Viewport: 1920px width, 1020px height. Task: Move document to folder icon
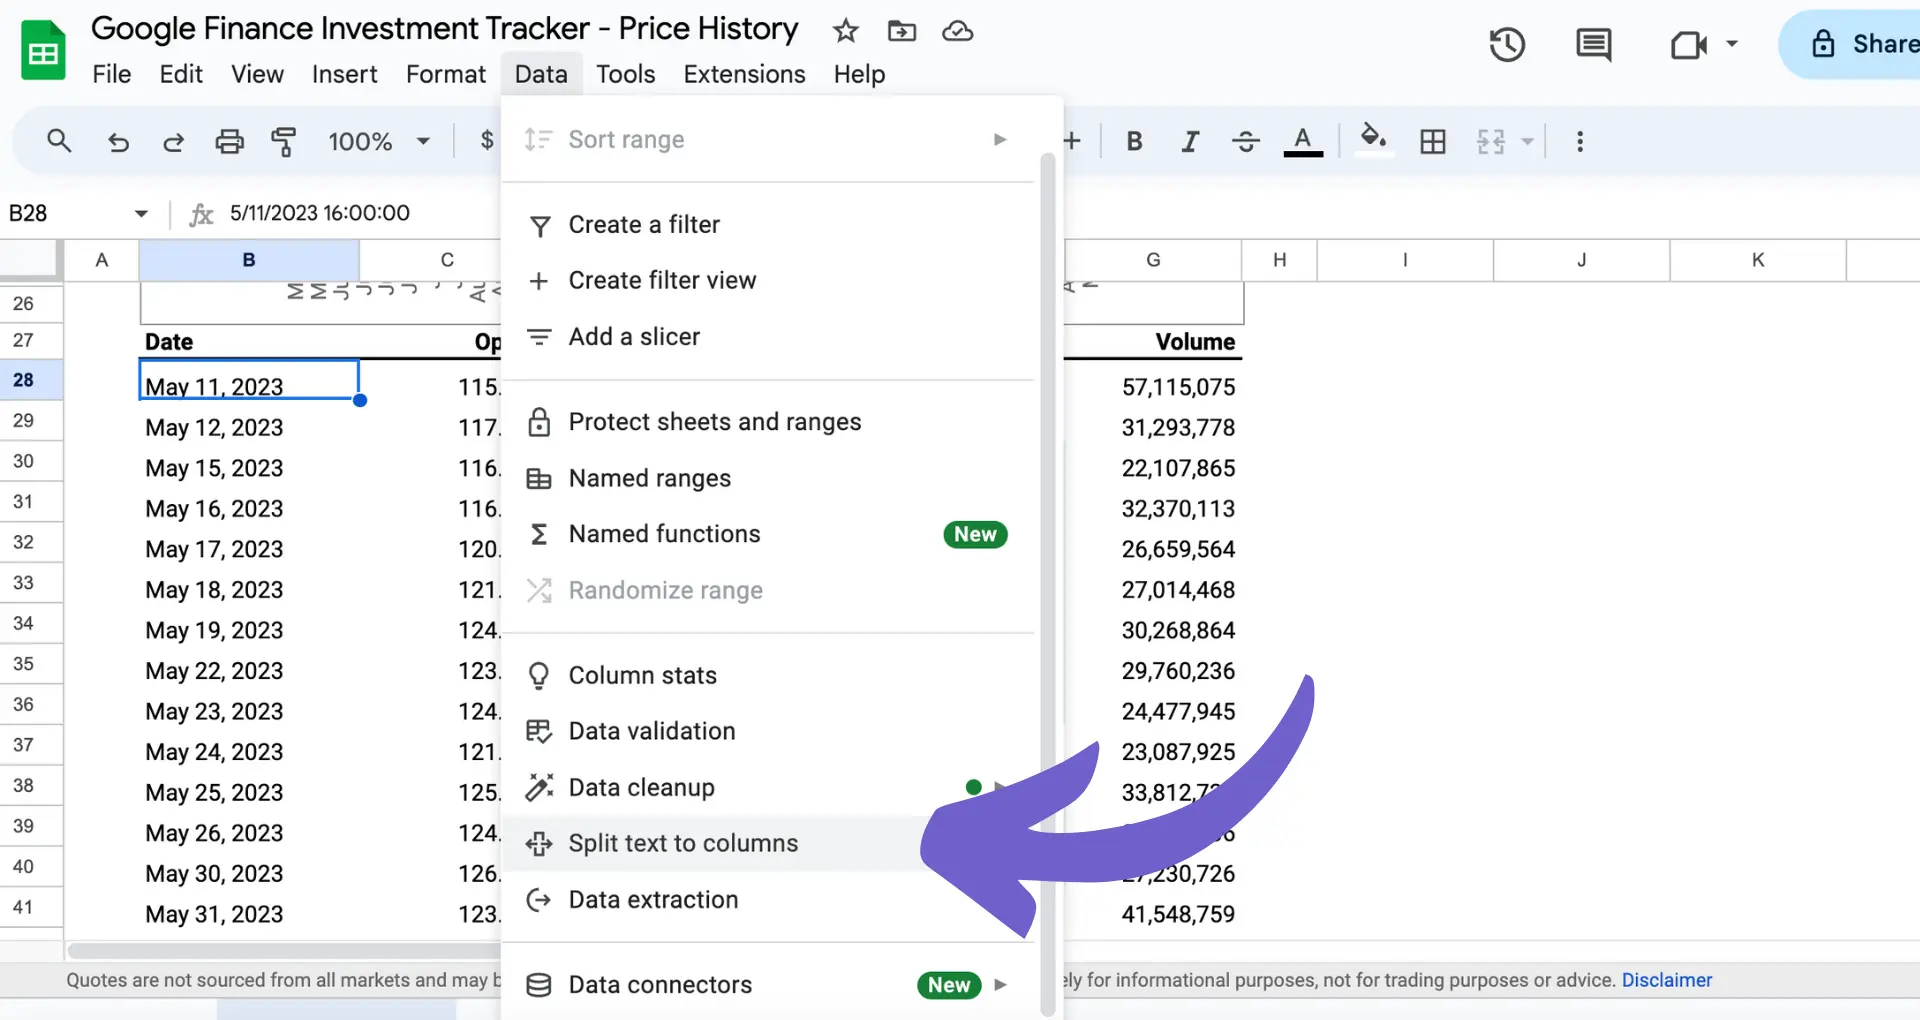tap(902, 31)
